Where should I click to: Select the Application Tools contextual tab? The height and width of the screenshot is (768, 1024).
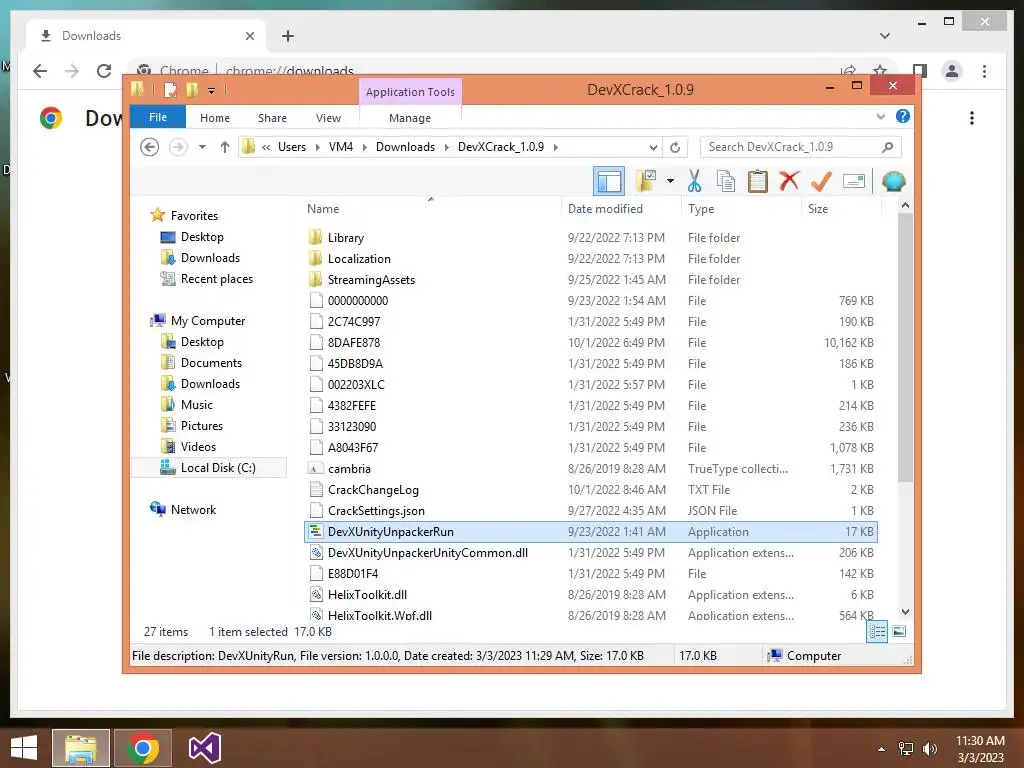410,92
